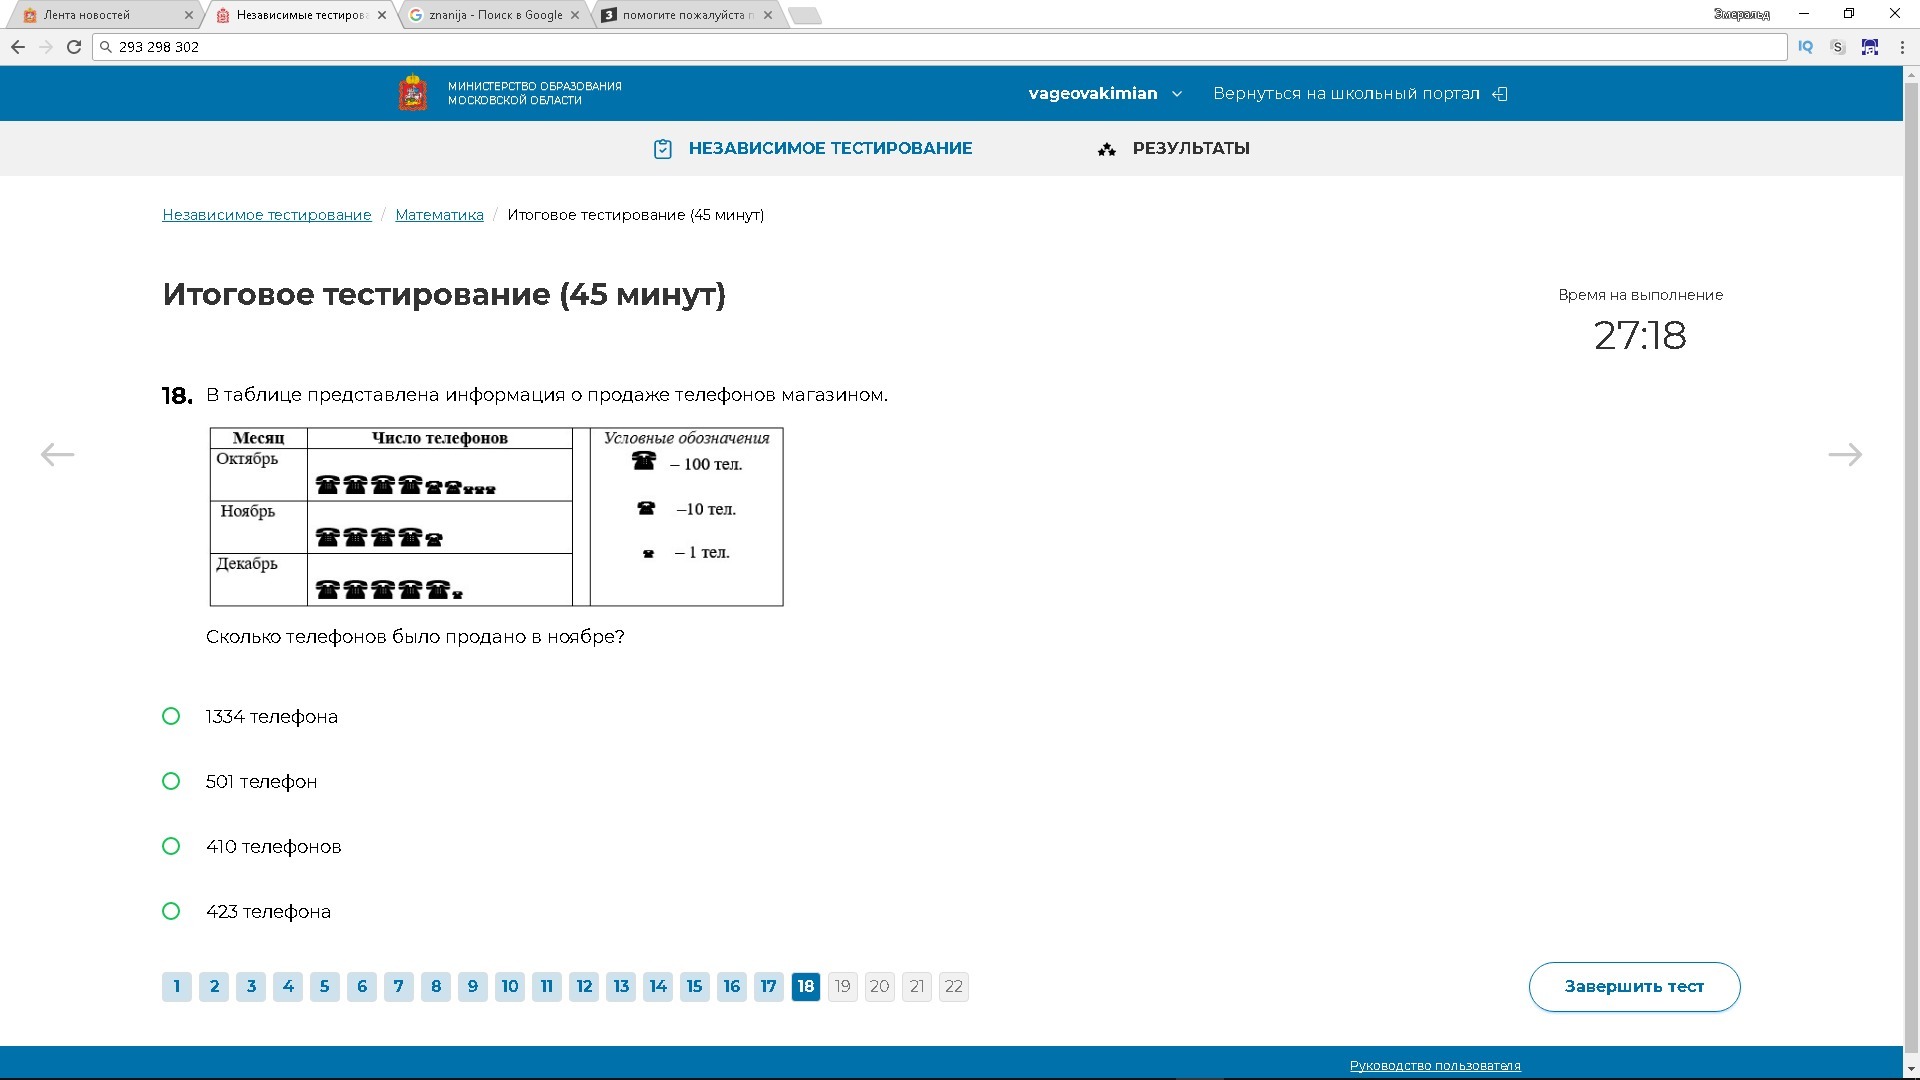The width and height of the screenshot is (1920, 1080).
Task: Click the IQ extension icon
Action: click(x=1805, y=47)
